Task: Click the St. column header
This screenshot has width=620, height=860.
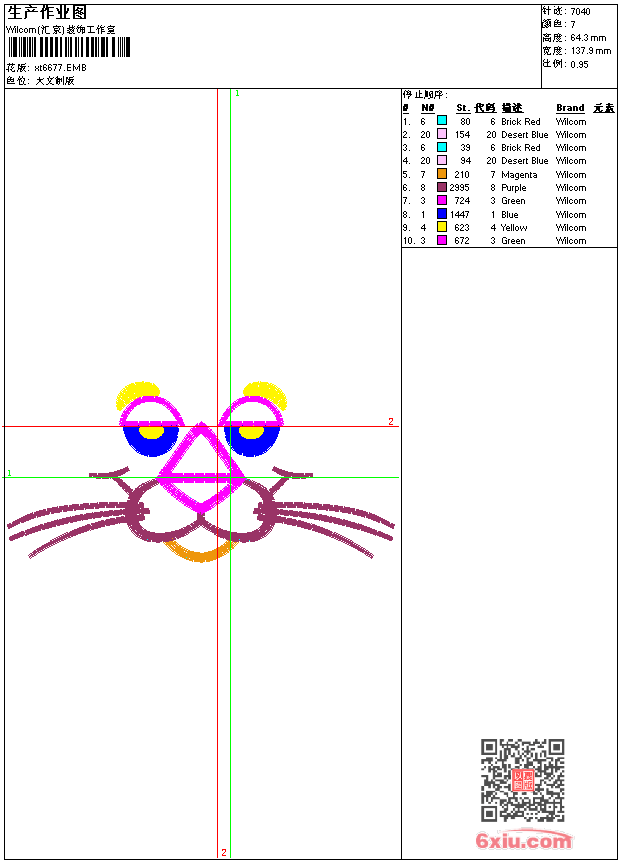Action: coord(463,108)
